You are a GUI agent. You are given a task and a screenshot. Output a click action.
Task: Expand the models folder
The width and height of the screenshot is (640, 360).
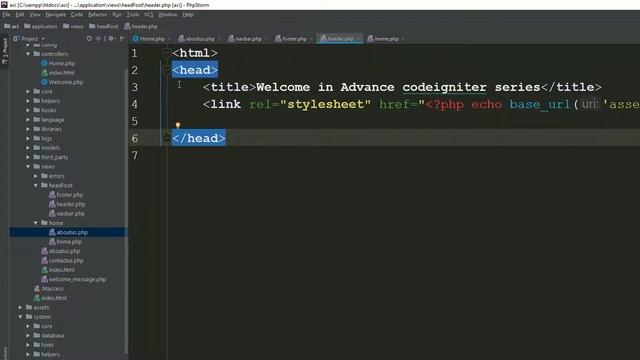[28, 148]
